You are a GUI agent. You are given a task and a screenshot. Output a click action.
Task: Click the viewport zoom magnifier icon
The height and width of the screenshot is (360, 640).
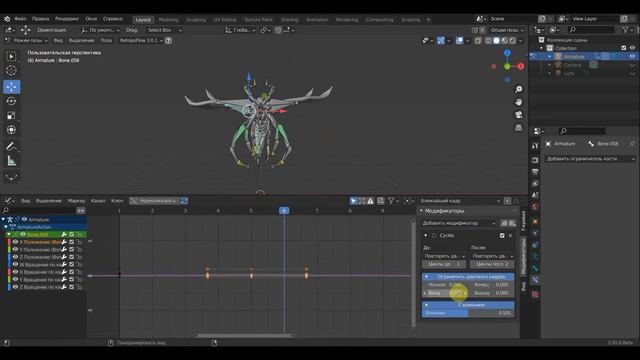518,89
